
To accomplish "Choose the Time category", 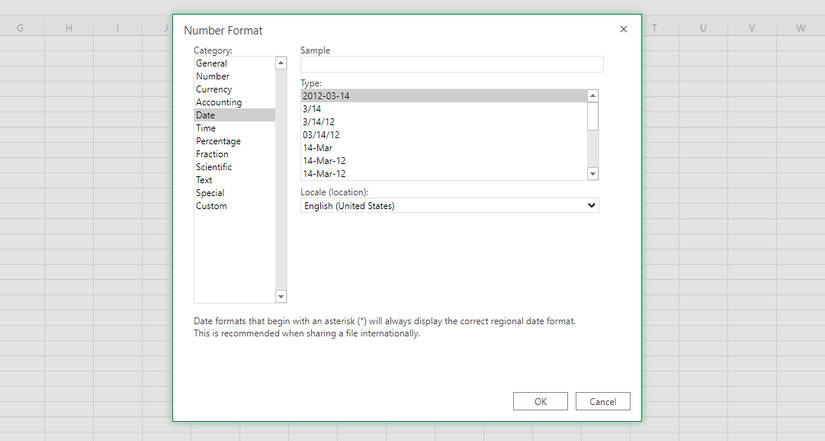I will tap(206, 128).
